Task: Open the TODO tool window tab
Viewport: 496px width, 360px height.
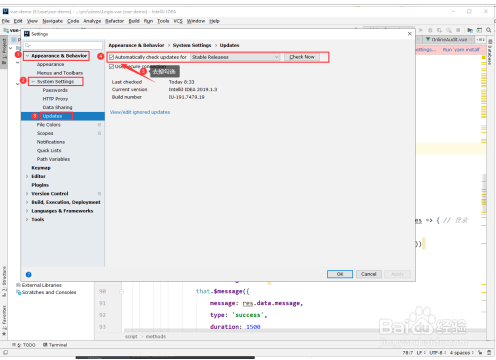Action: pos(24,345)
